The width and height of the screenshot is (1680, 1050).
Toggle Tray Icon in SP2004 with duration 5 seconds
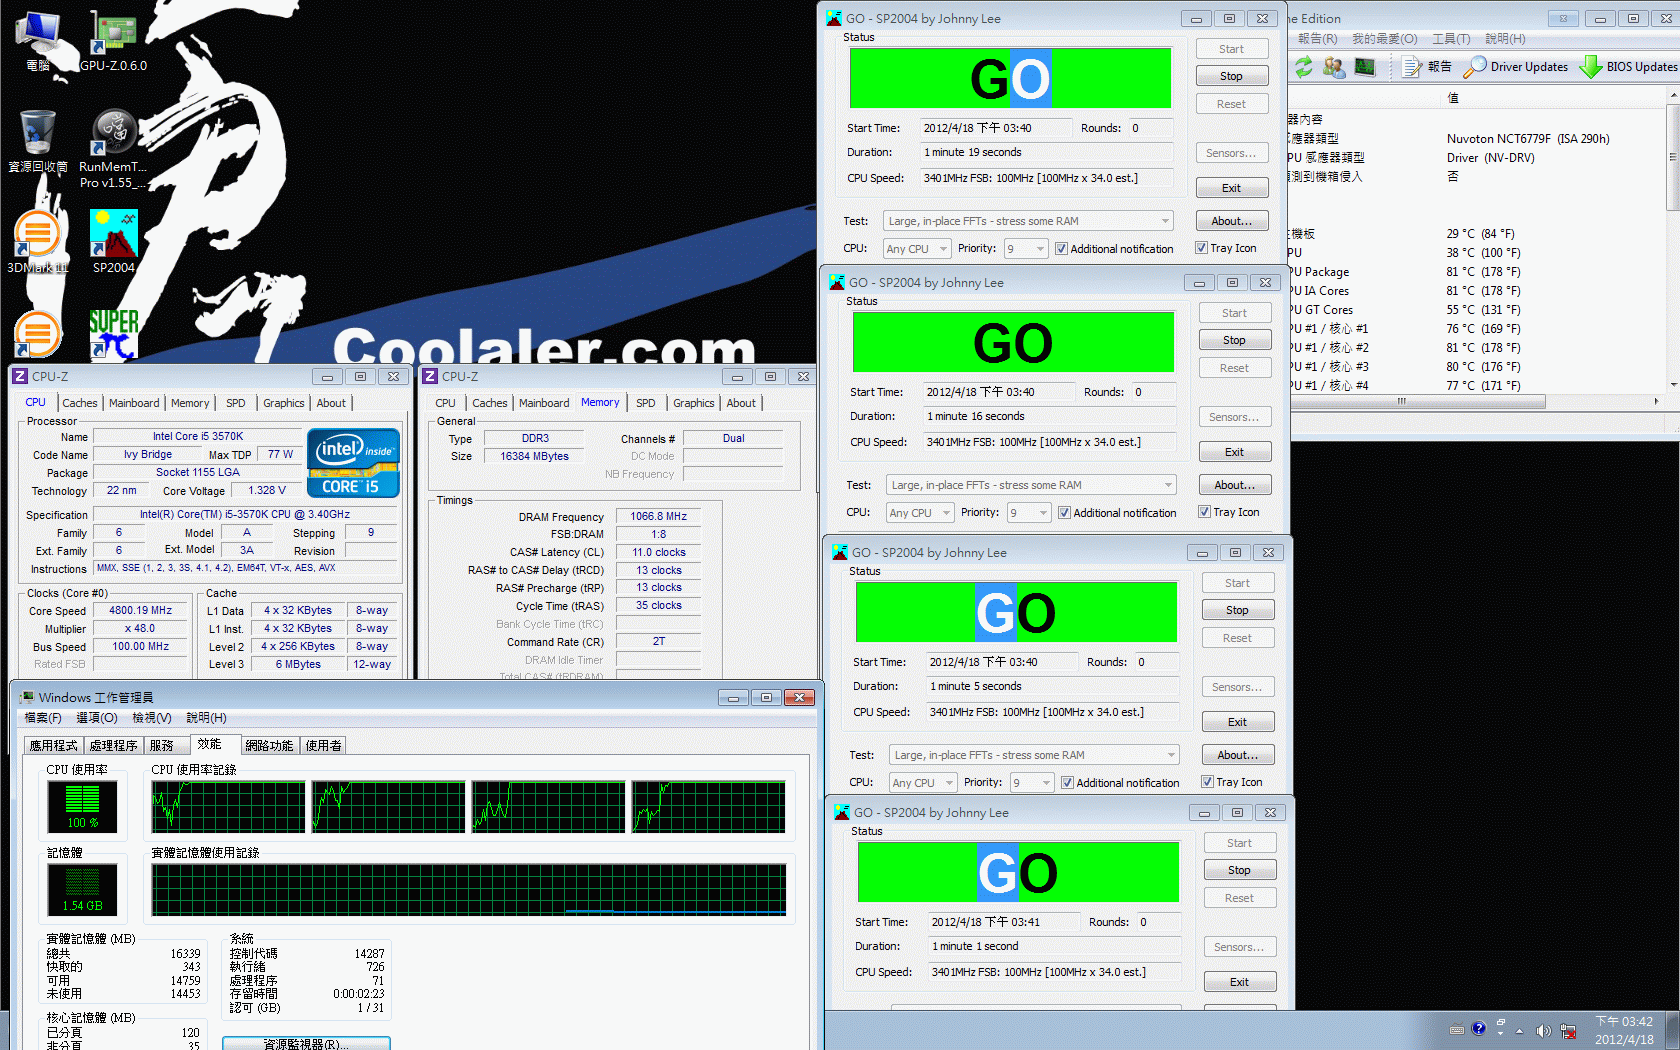[x=1232, y=782]
